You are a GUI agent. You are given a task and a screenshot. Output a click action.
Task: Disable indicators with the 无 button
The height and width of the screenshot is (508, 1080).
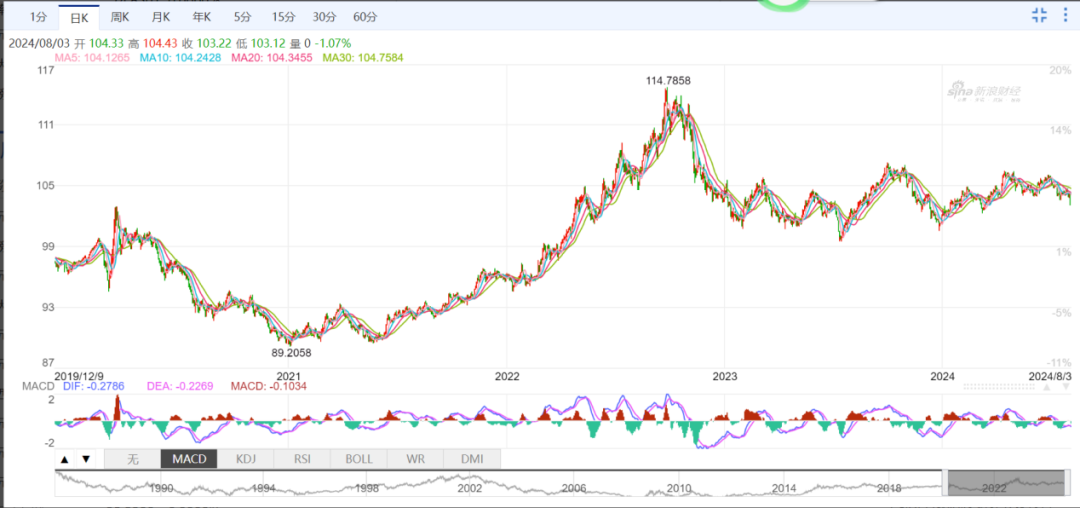(x=133, y=459)
